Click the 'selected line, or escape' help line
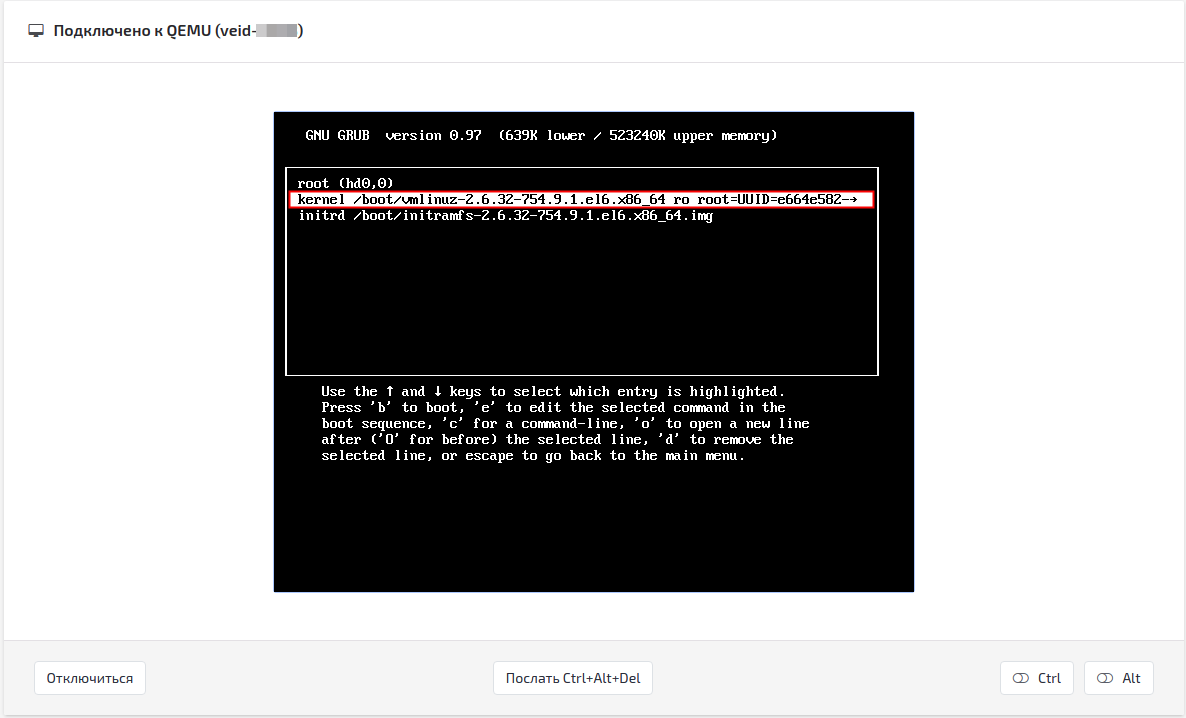This screenshot has height=718, width=1186. (532, 455)
